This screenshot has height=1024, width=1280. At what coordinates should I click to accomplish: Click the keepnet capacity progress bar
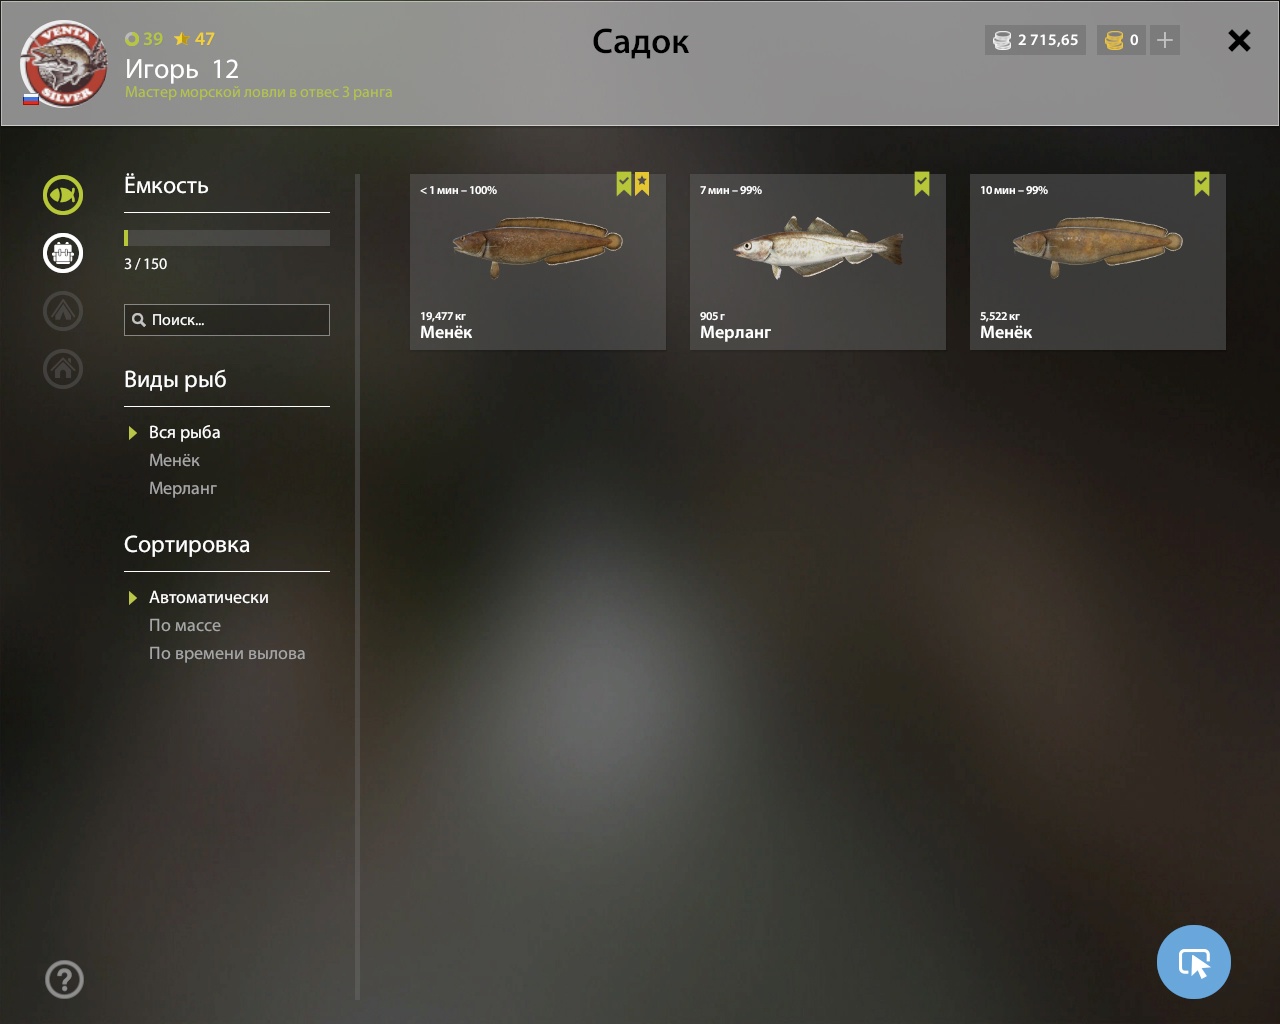[x=227, y=238]
